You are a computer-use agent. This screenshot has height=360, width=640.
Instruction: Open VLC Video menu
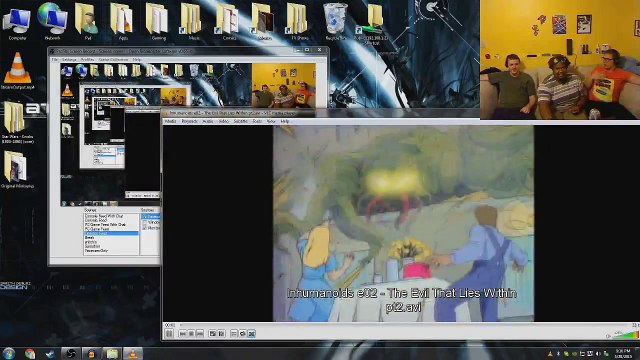[224, 122]
